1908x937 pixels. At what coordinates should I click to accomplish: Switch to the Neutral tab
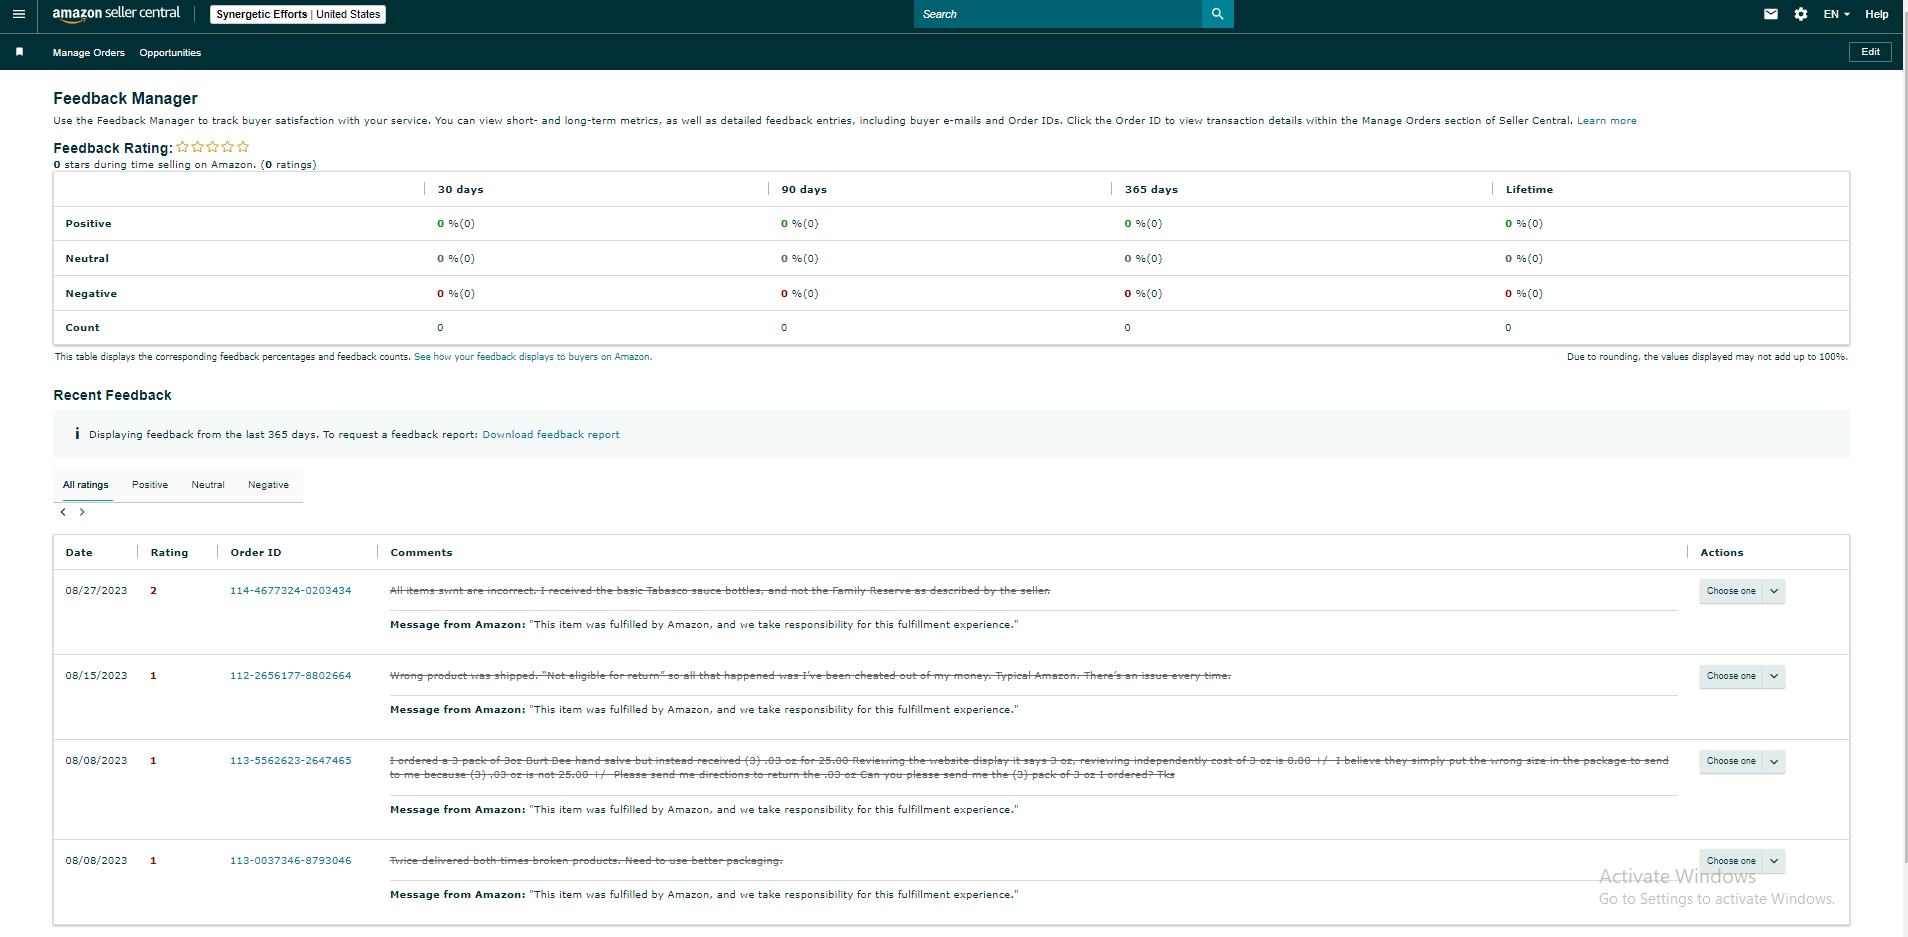click(x=208, y=485)
